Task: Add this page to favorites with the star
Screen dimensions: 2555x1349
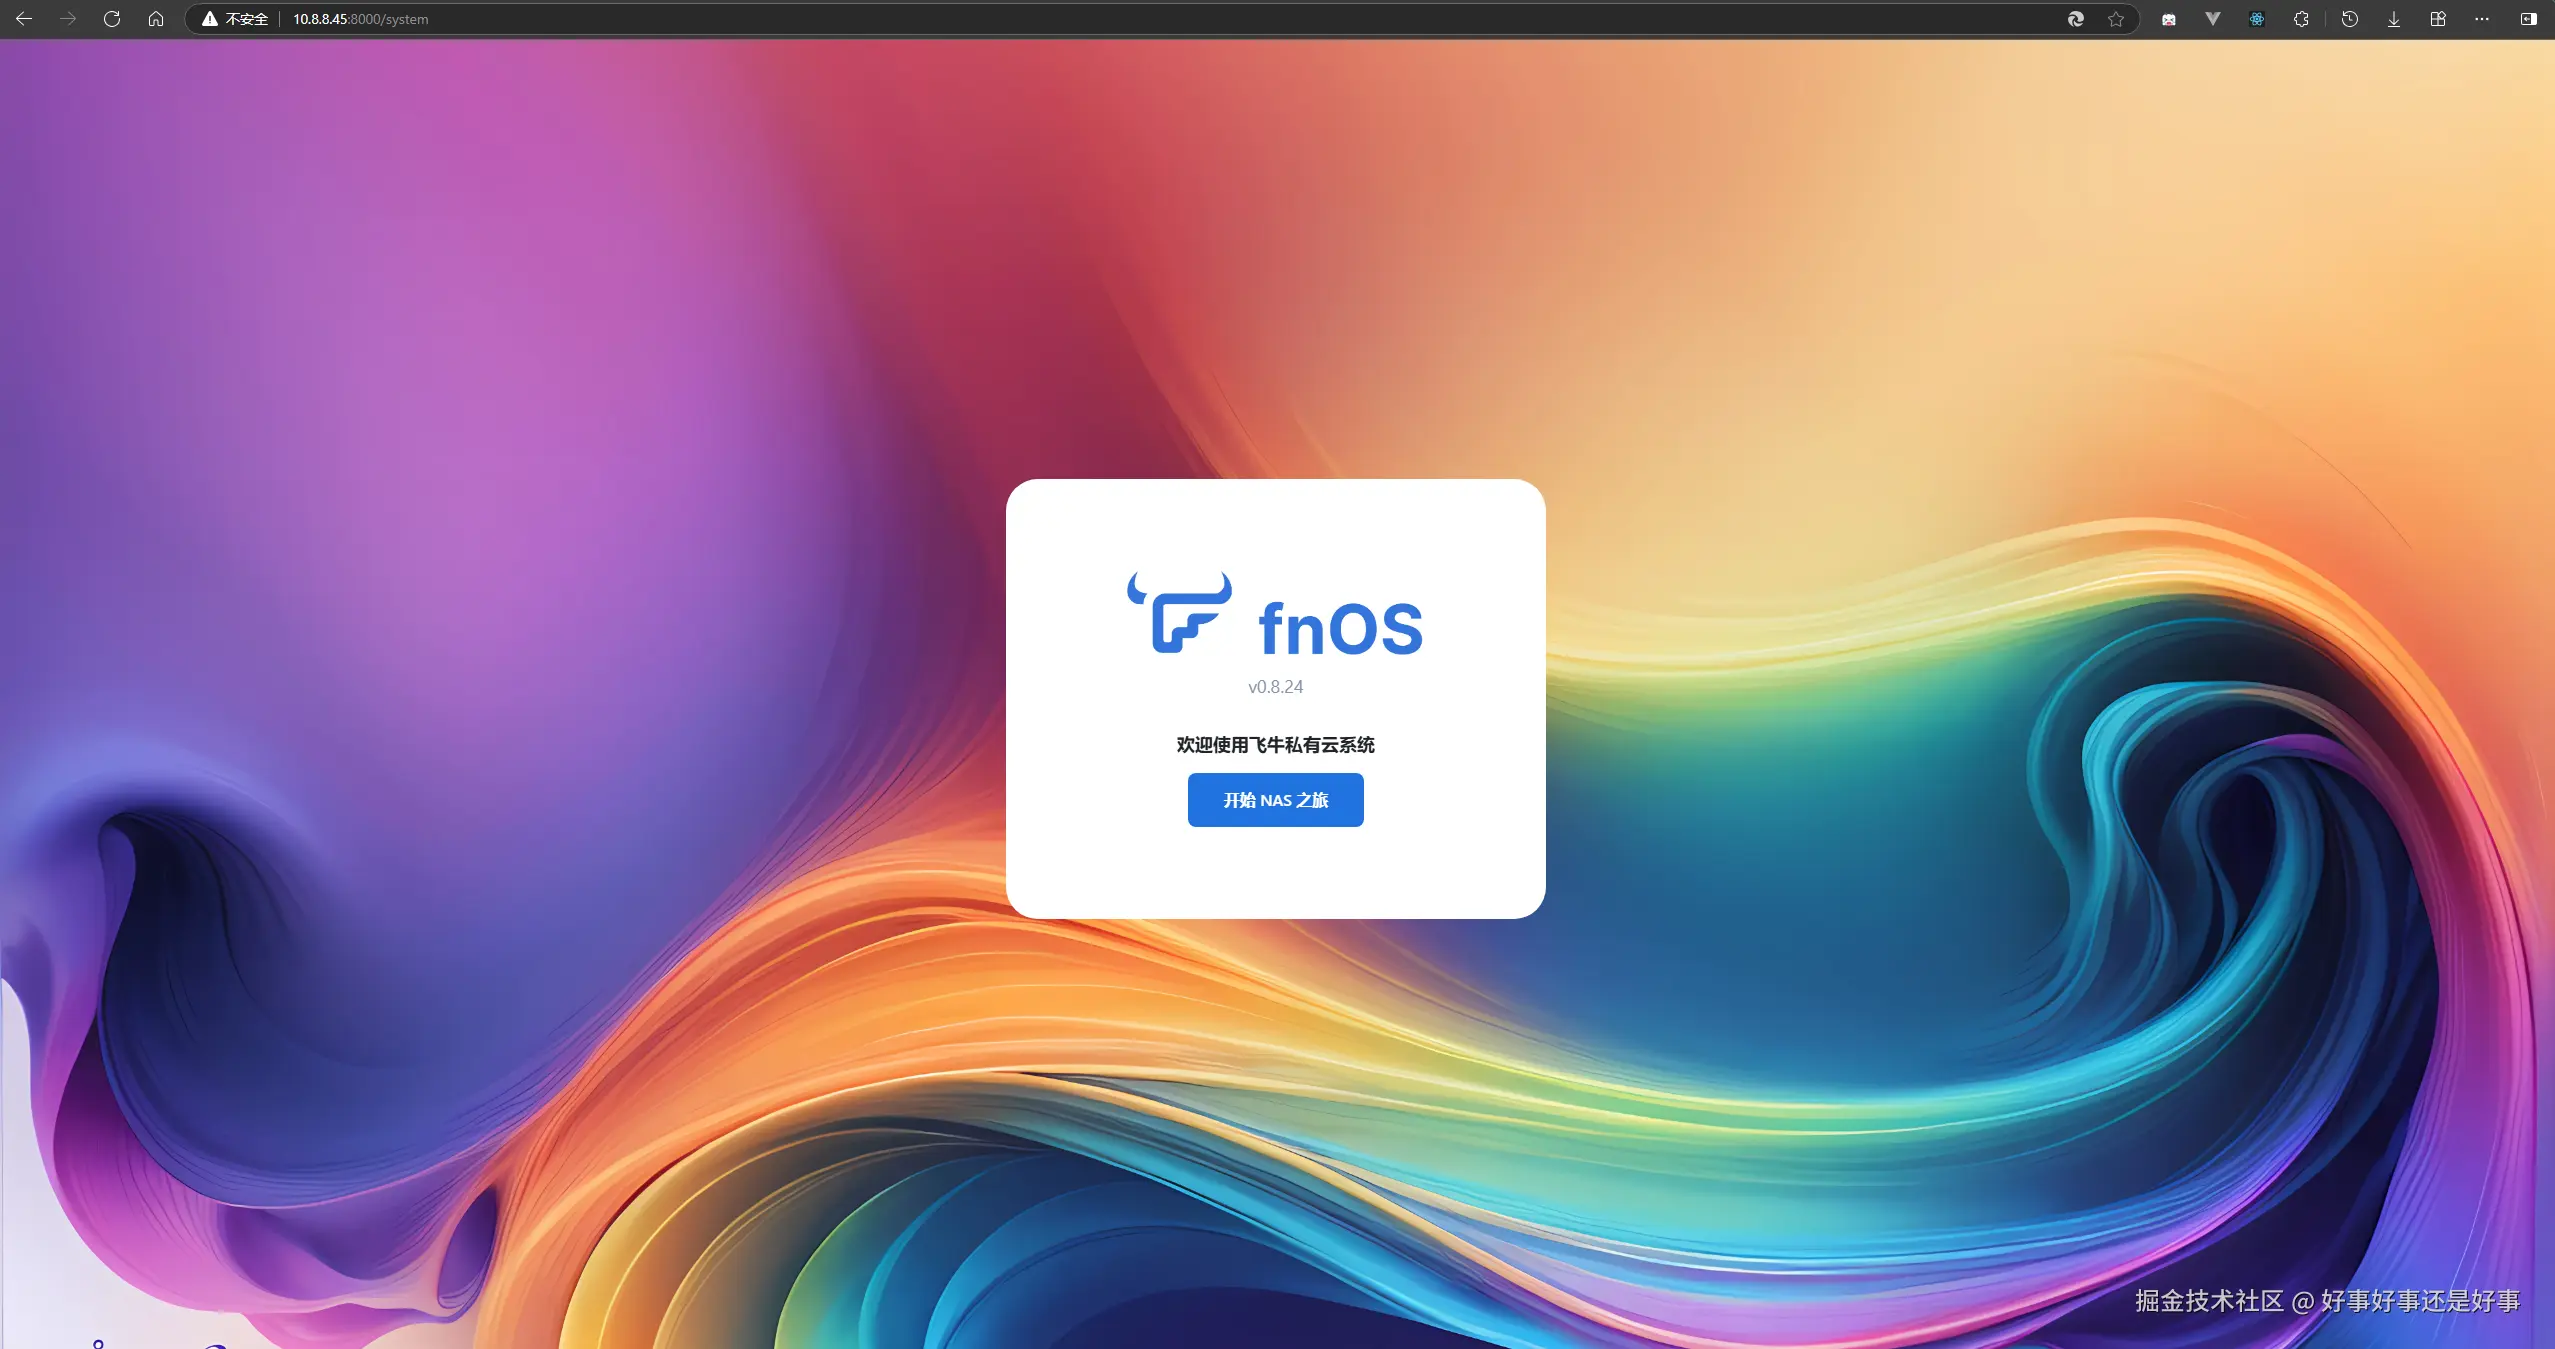Action: click(2116, 19)
